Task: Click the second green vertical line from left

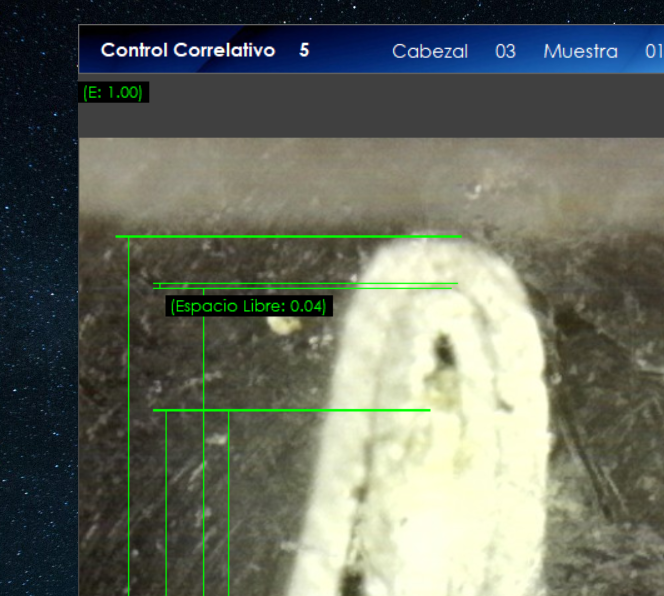Action: click(166, 500)
